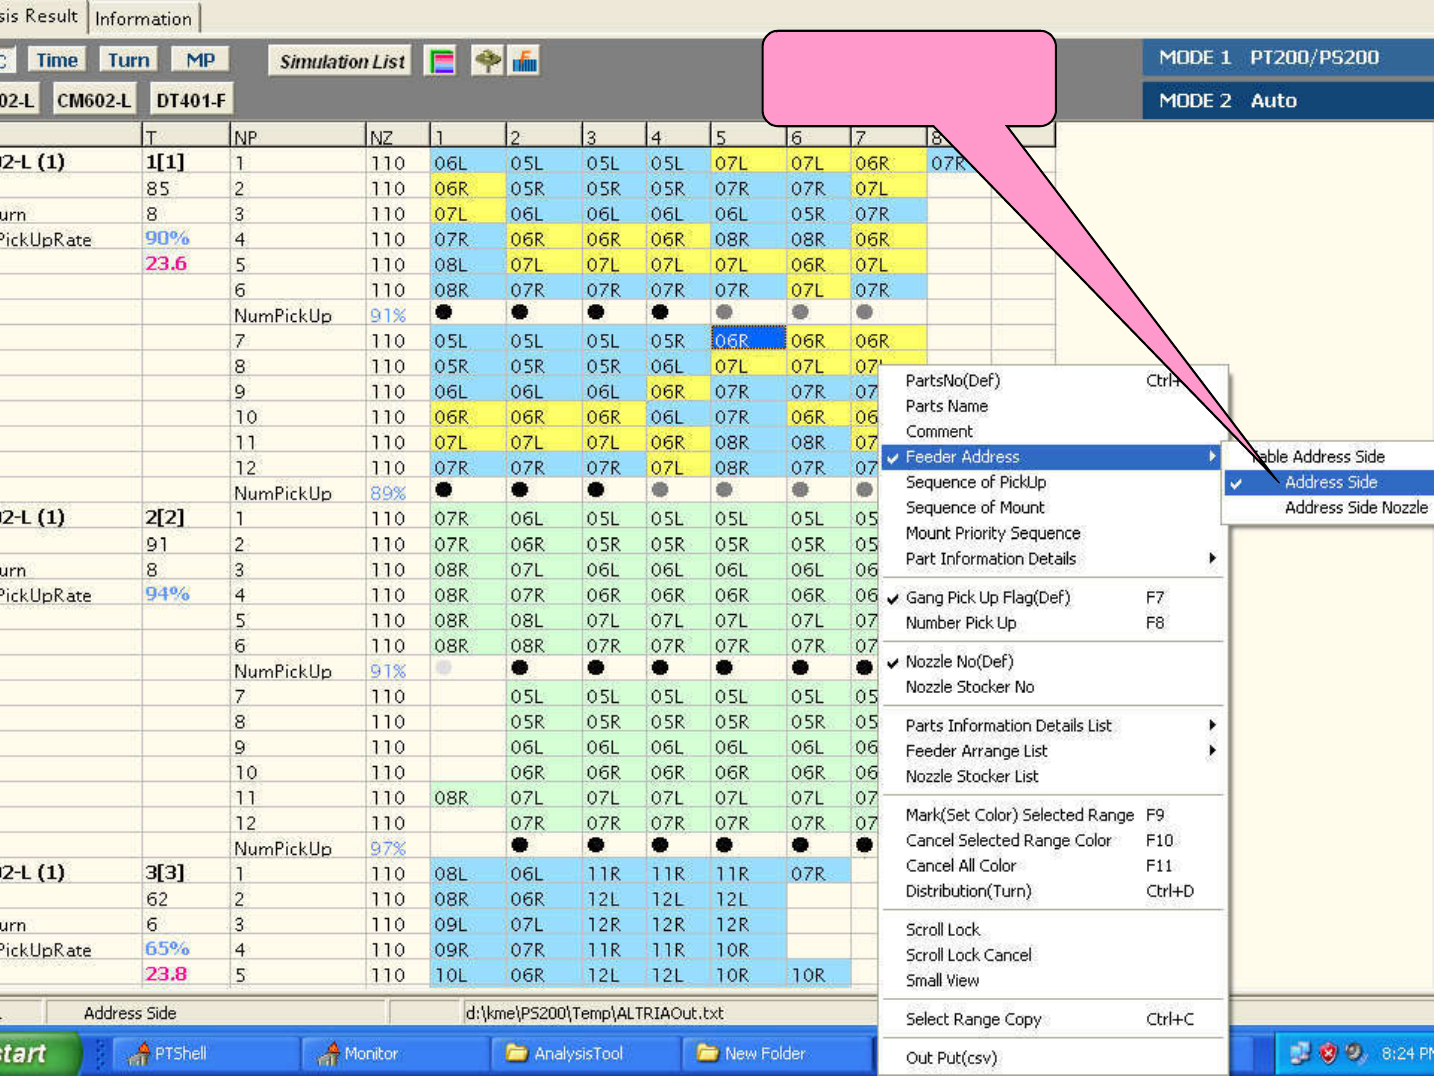
Task: Click the red shield tray icon
Action: [x=1327, y=1053]
